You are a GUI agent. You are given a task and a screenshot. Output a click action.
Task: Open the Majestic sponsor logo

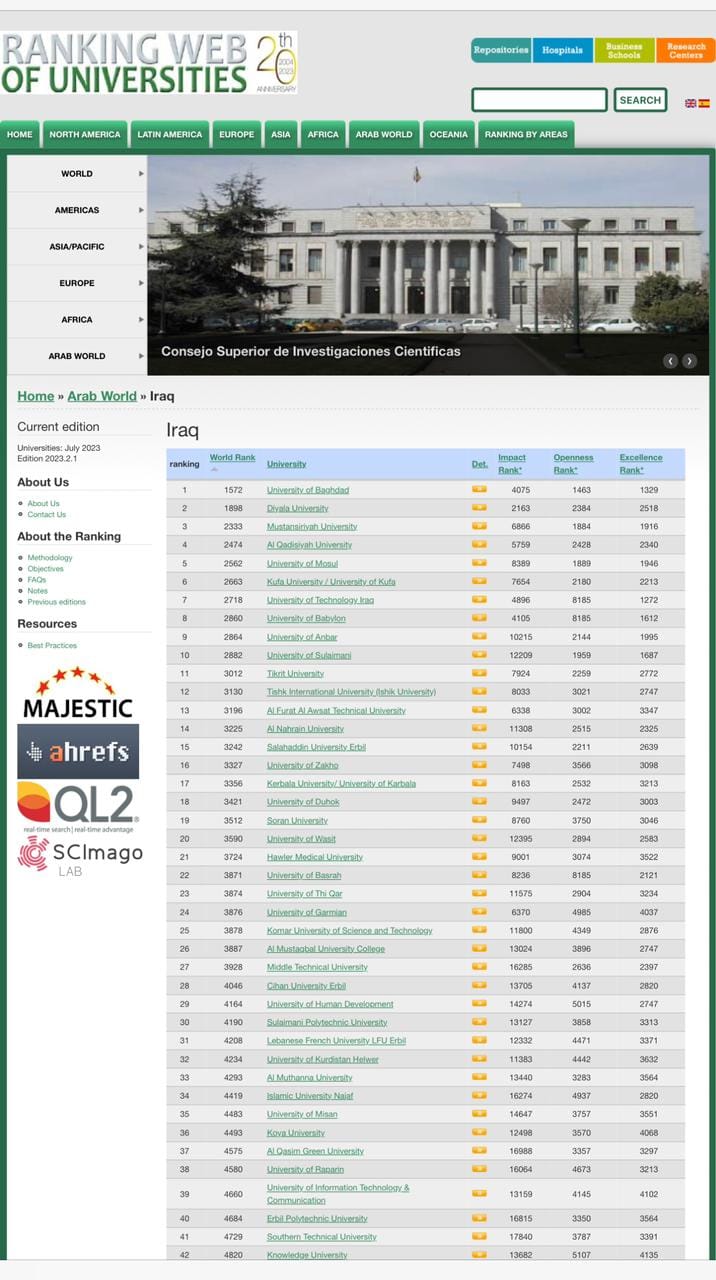(77, 694)
